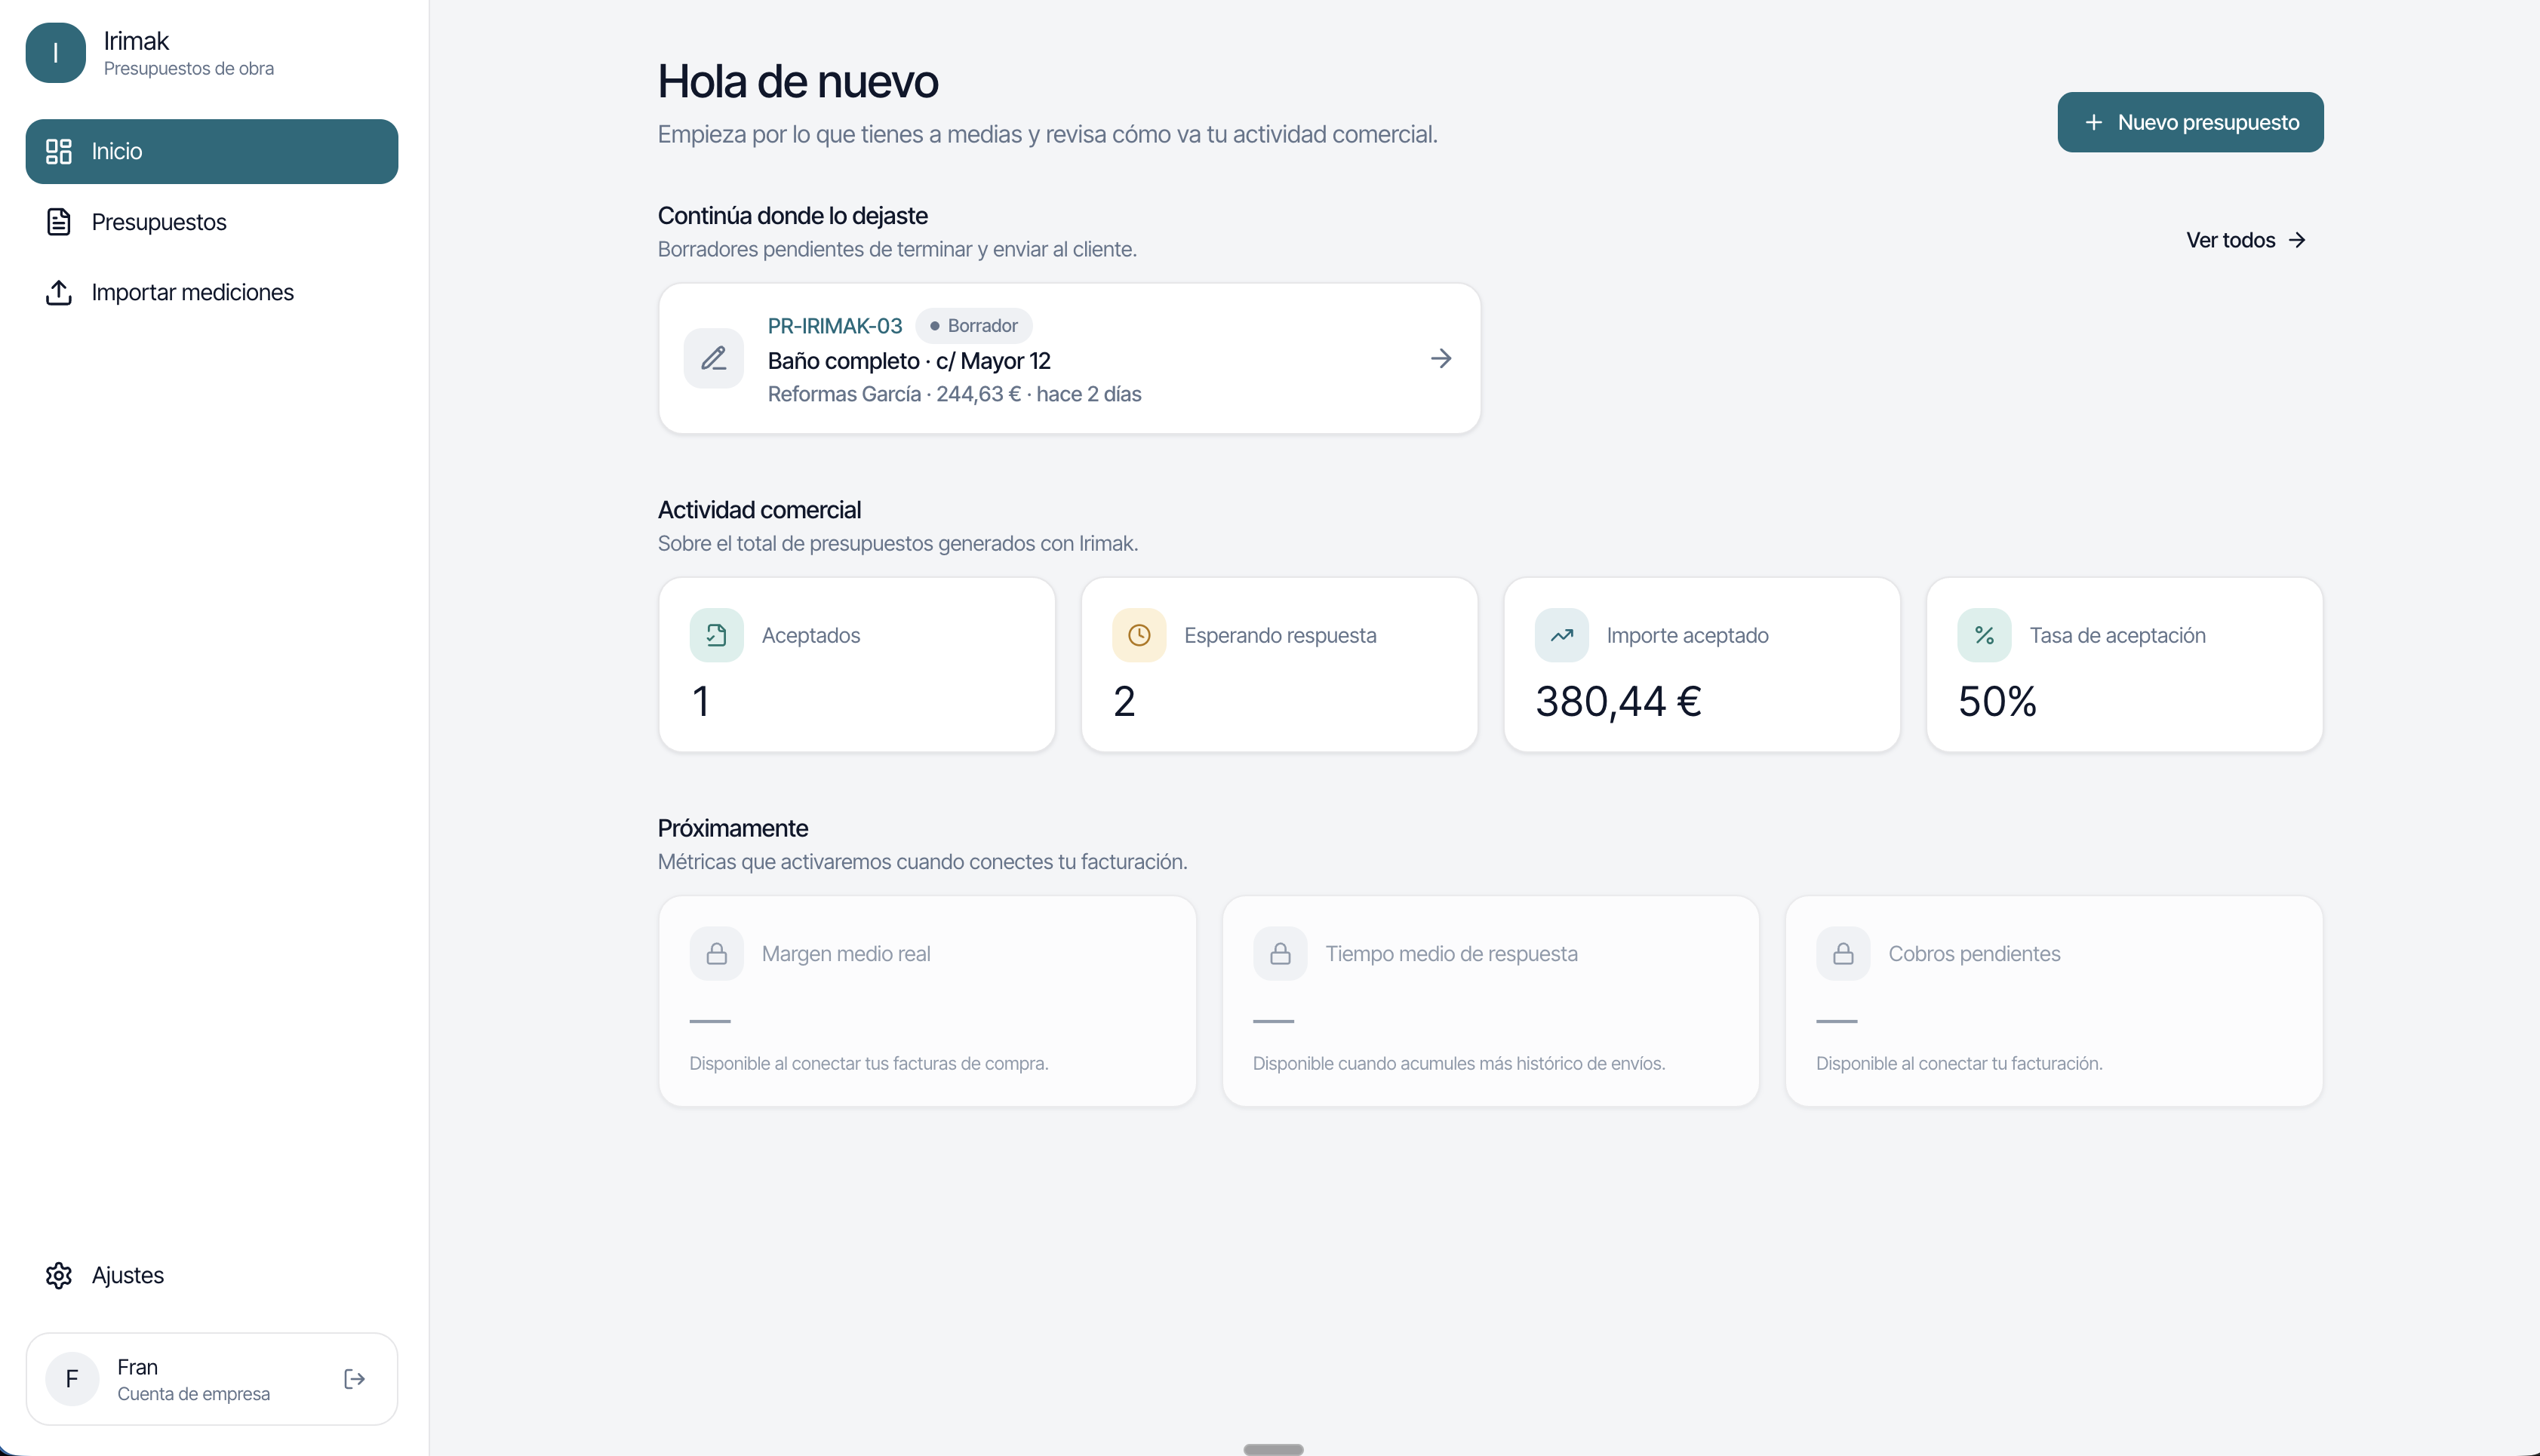Click the lock icon on Tiempo medio de respuesta
Image resolution: width=2540 pixels, height=1456 pixels.
[1280, 954]
